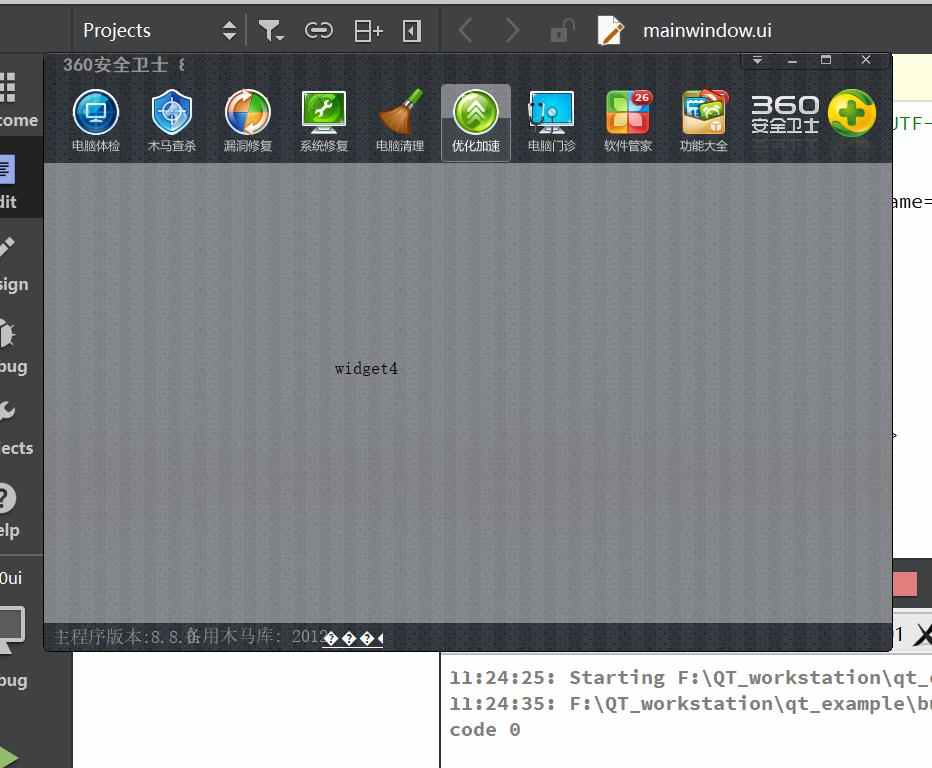Image resolution: width=932 pixels, height=768 pixels.
Task: Close the 360安全卫士 window
Action: pyautogui.click(x=866, y=59)
